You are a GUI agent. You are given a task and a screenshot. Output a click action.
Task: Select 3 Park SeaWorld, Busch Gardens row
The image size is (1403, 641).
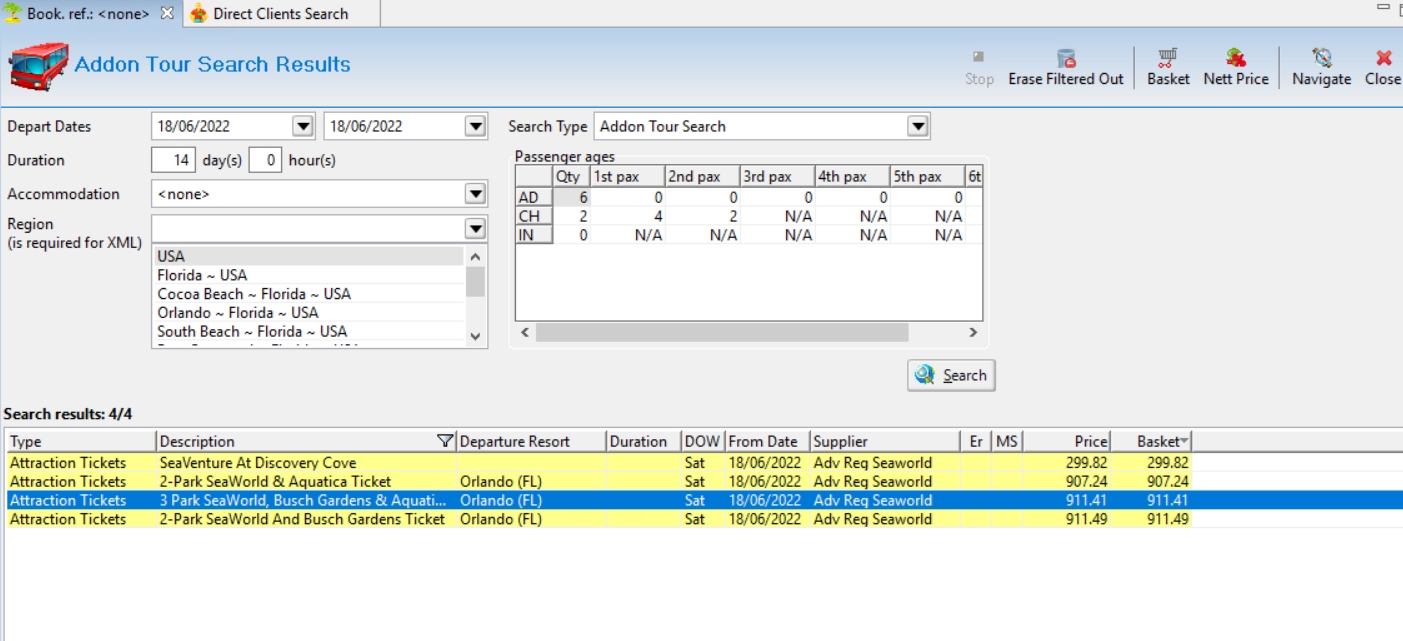(x=702, y=500)
